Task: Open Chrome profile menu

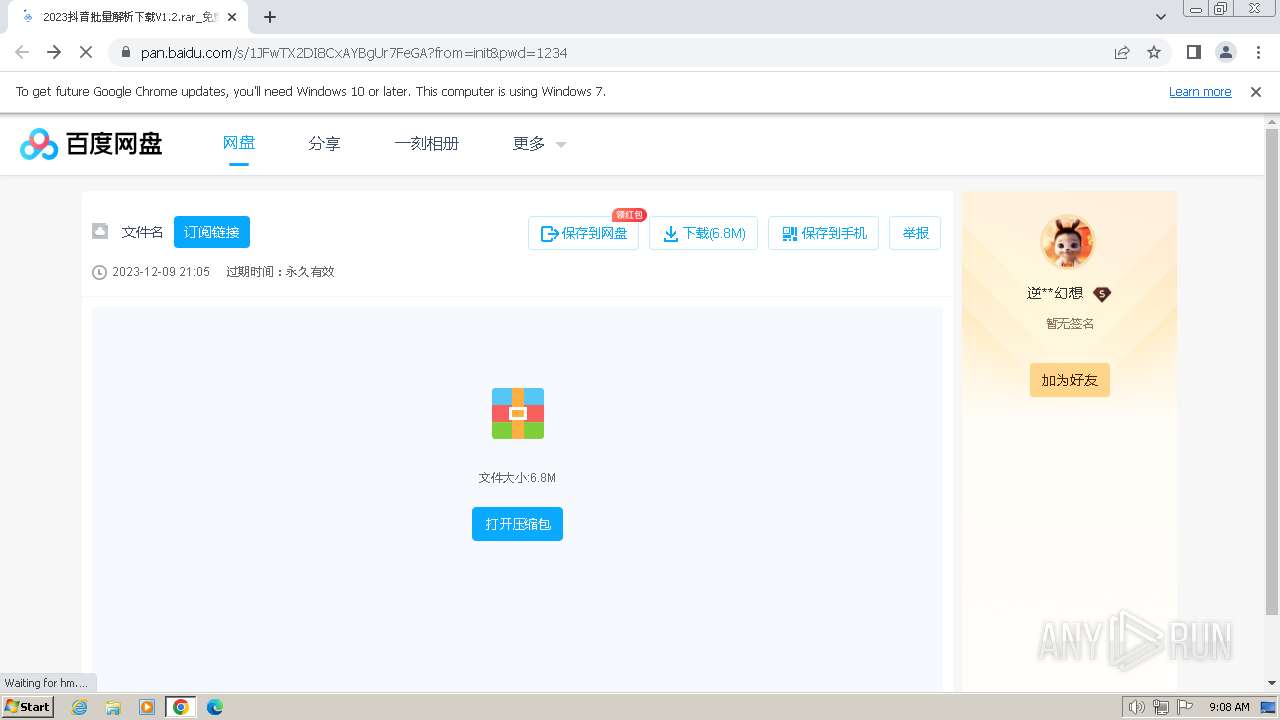Action: (1226, 52)
